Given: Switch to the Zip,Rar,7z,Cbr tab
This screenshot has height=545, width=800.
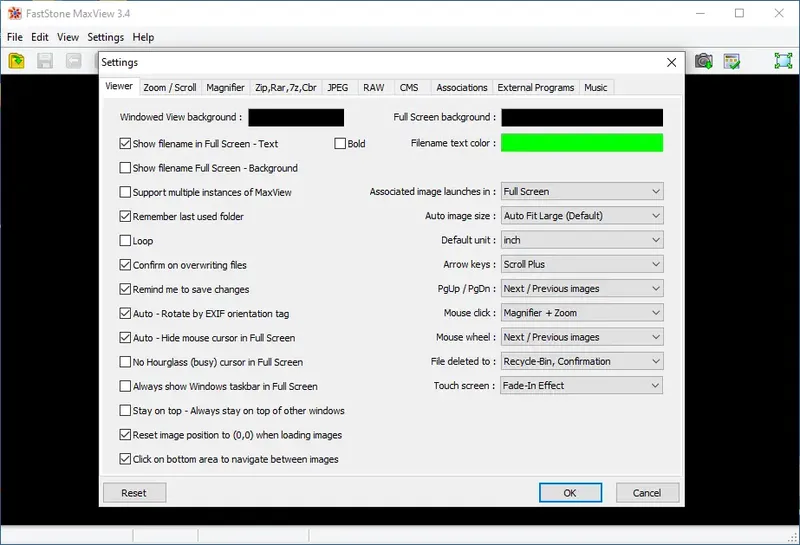Looking at the screenshot, I should pos(286,87).
